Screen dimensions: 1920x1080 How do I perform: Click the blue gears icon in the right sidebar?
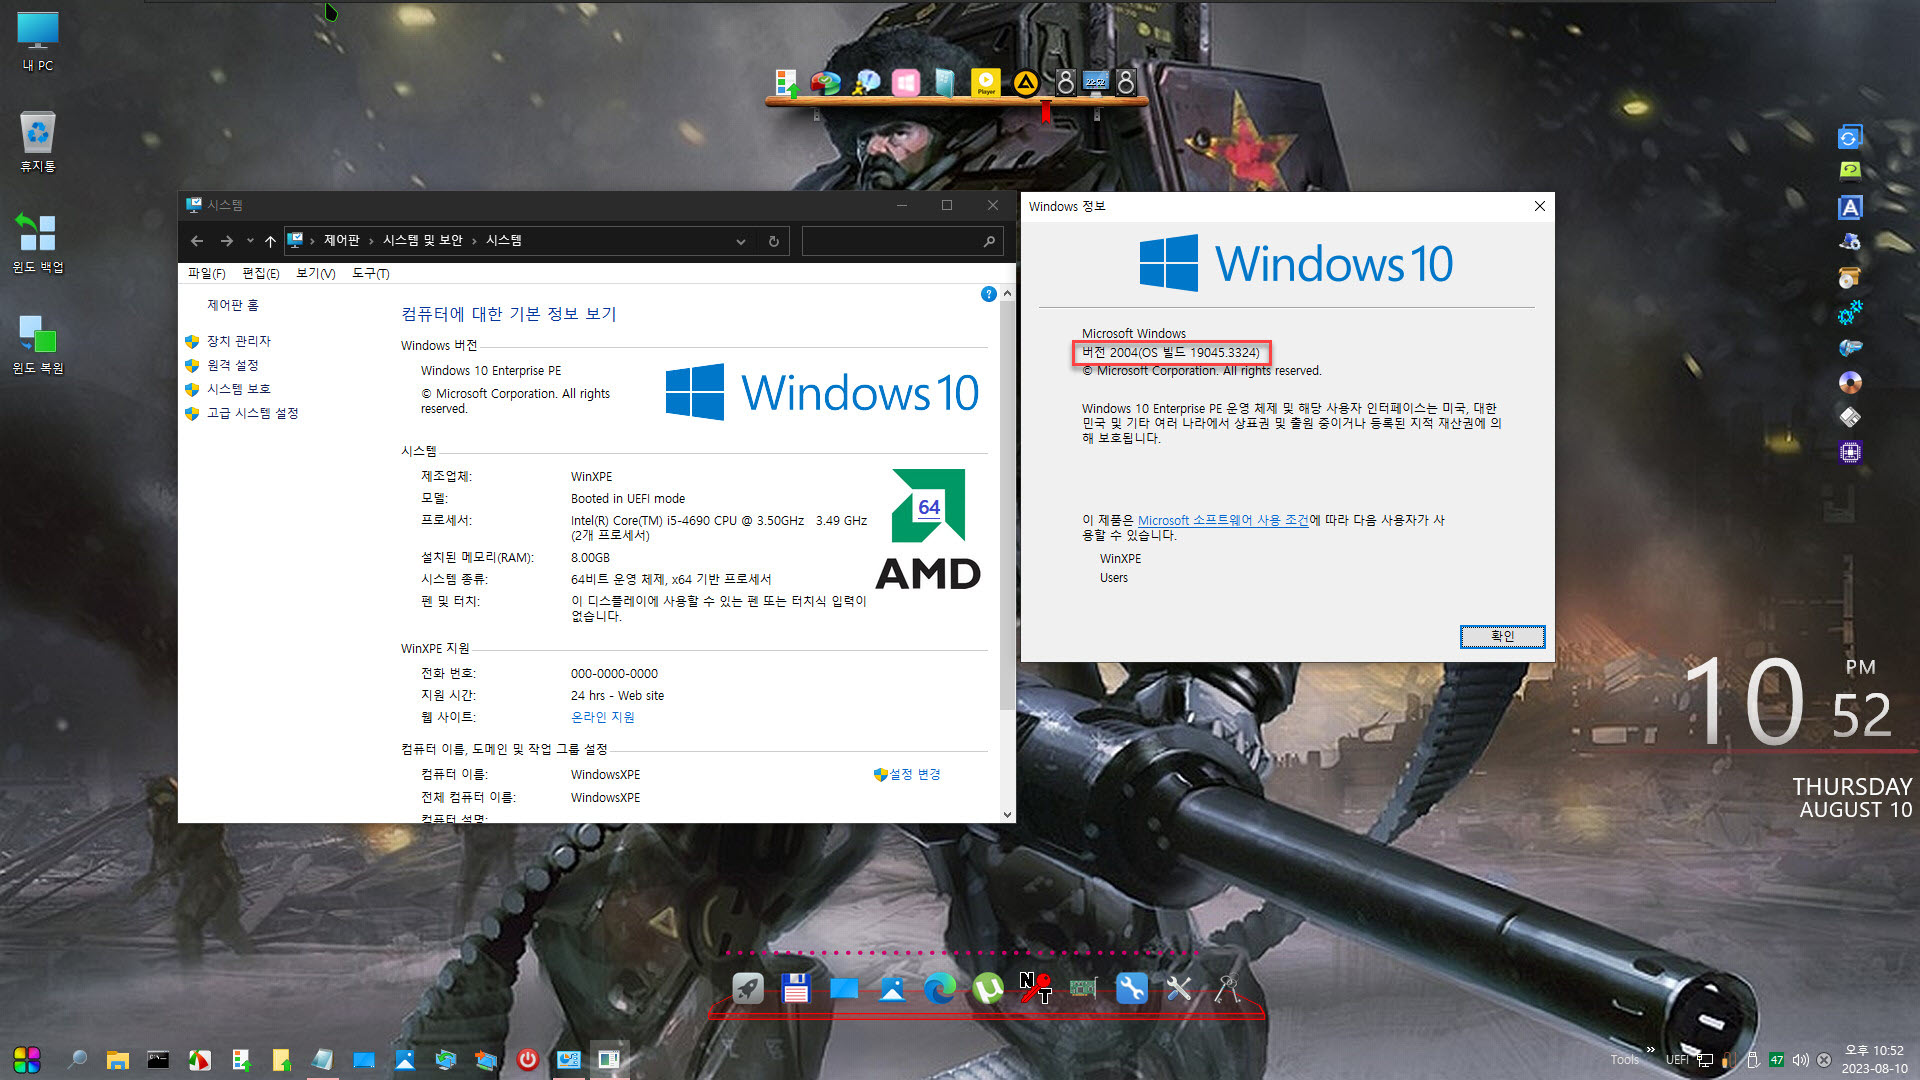tap(1850, 312)
